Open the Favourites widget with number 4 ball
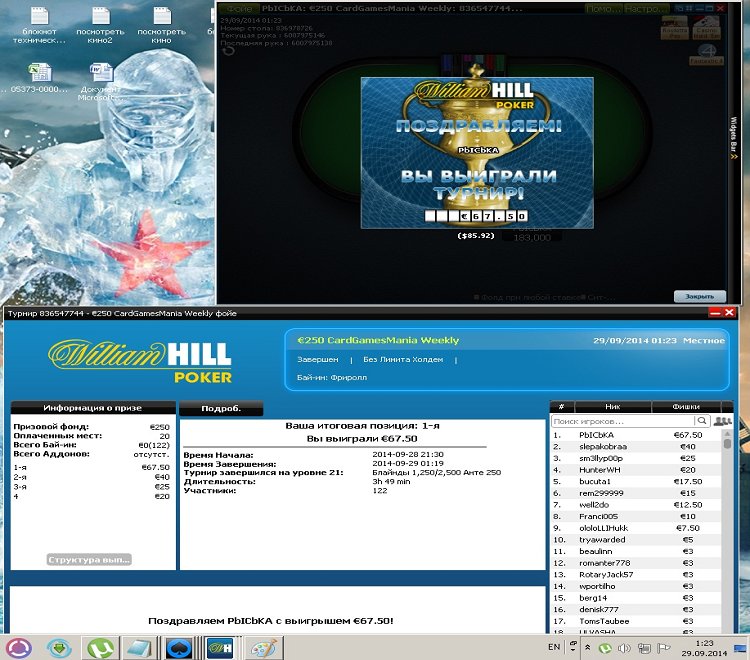This screenshot has width=750, height=660. (x=706, y=55)
